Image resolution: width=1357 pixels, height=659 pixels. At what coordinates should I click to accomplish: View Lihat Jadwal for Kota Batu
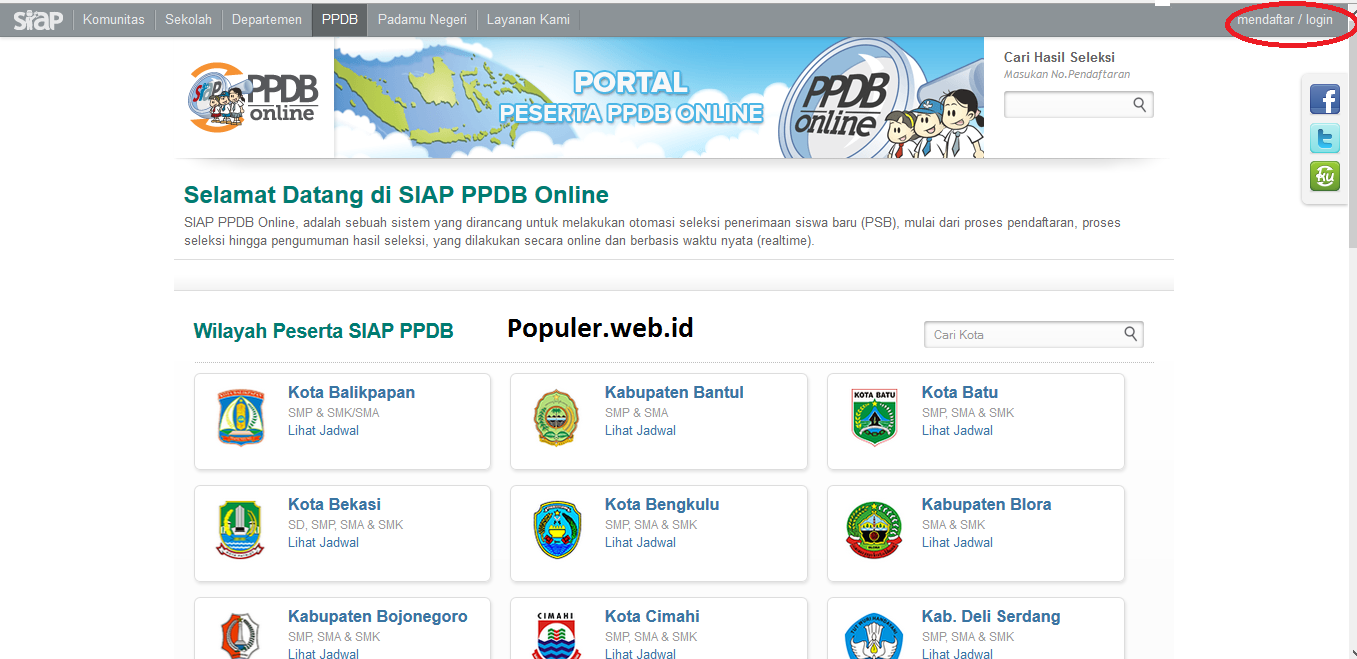(x=957, y=431)
